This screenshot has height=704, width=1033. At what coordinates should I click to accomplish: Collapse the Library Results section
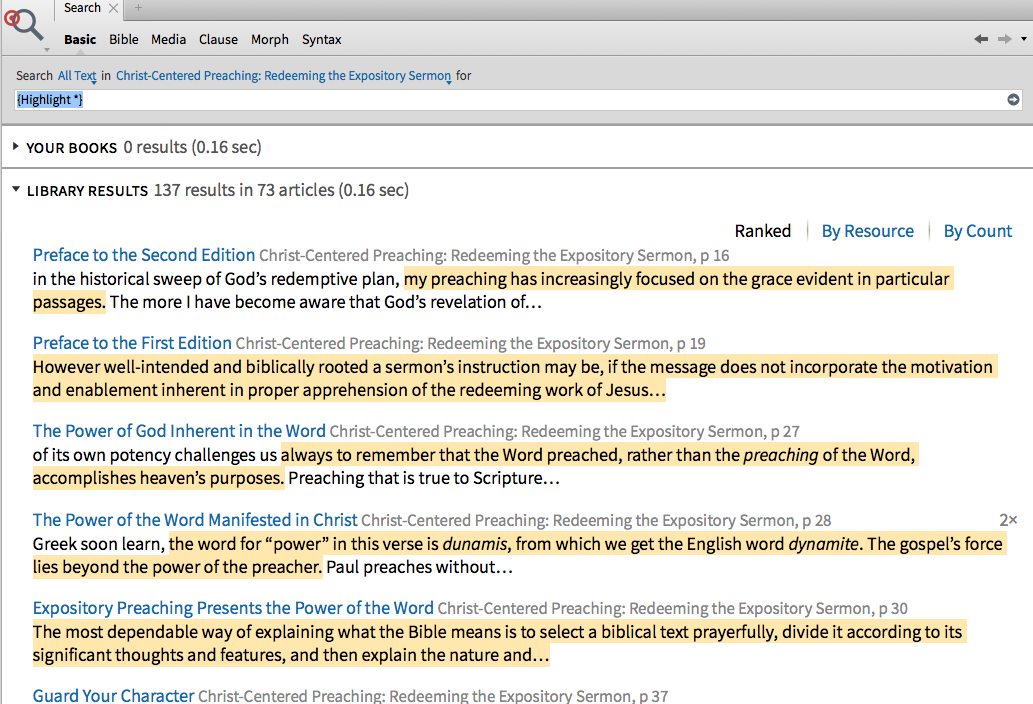click(16, 190)
